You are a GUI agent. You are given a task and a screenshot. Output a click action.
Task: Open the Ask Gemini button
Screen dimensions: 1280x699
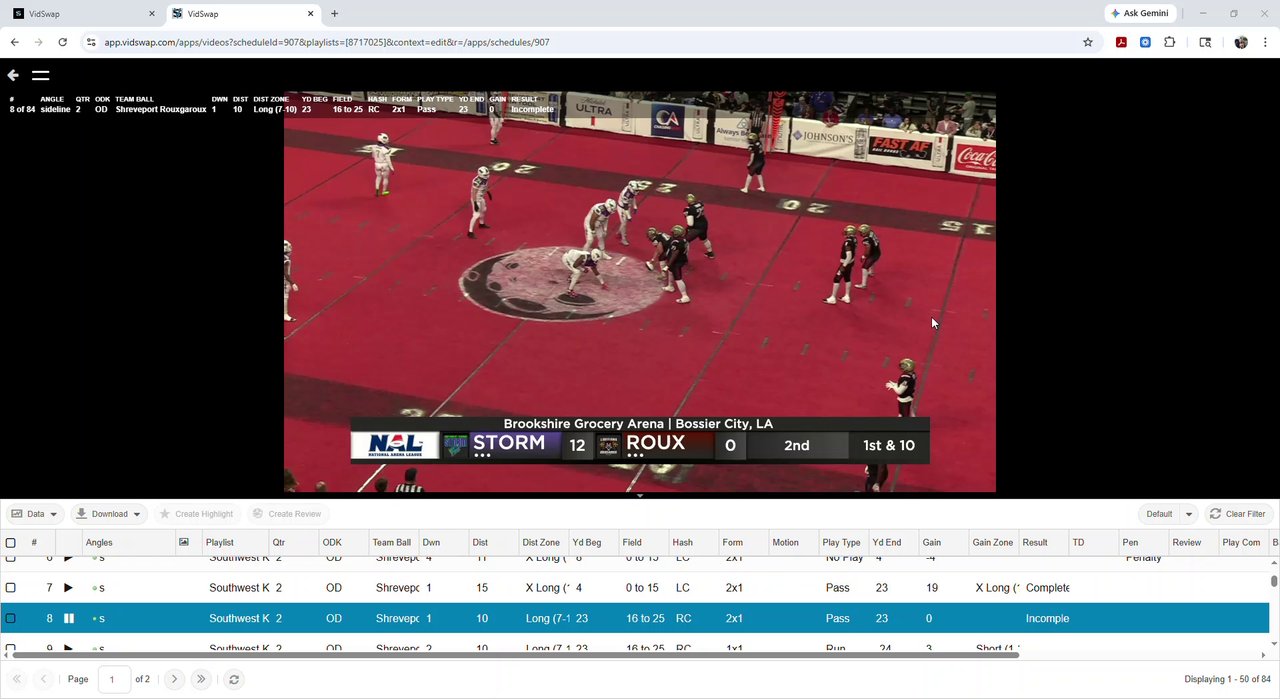tap(1140, 14)
